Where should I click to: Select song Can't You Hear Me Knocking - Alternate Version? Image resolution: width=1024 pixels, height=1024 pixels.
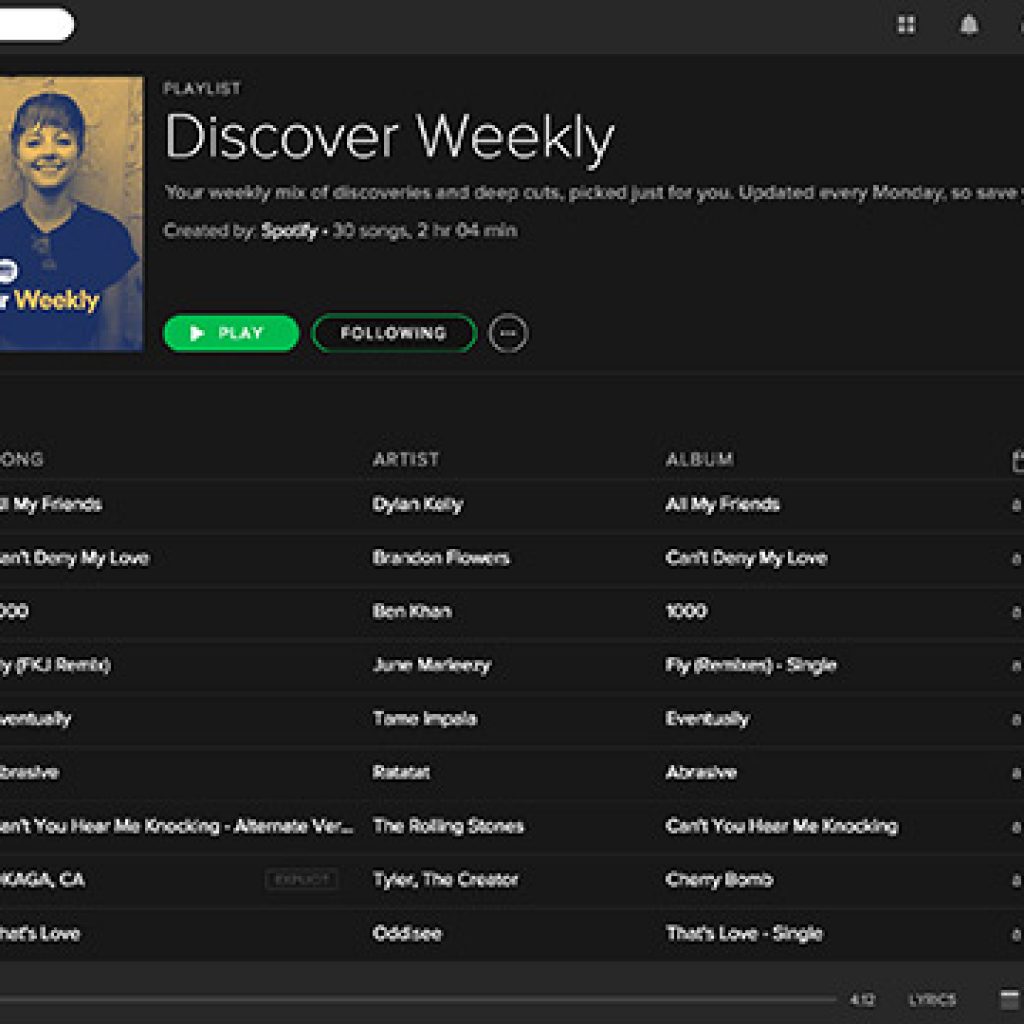[x=176, y=827]
